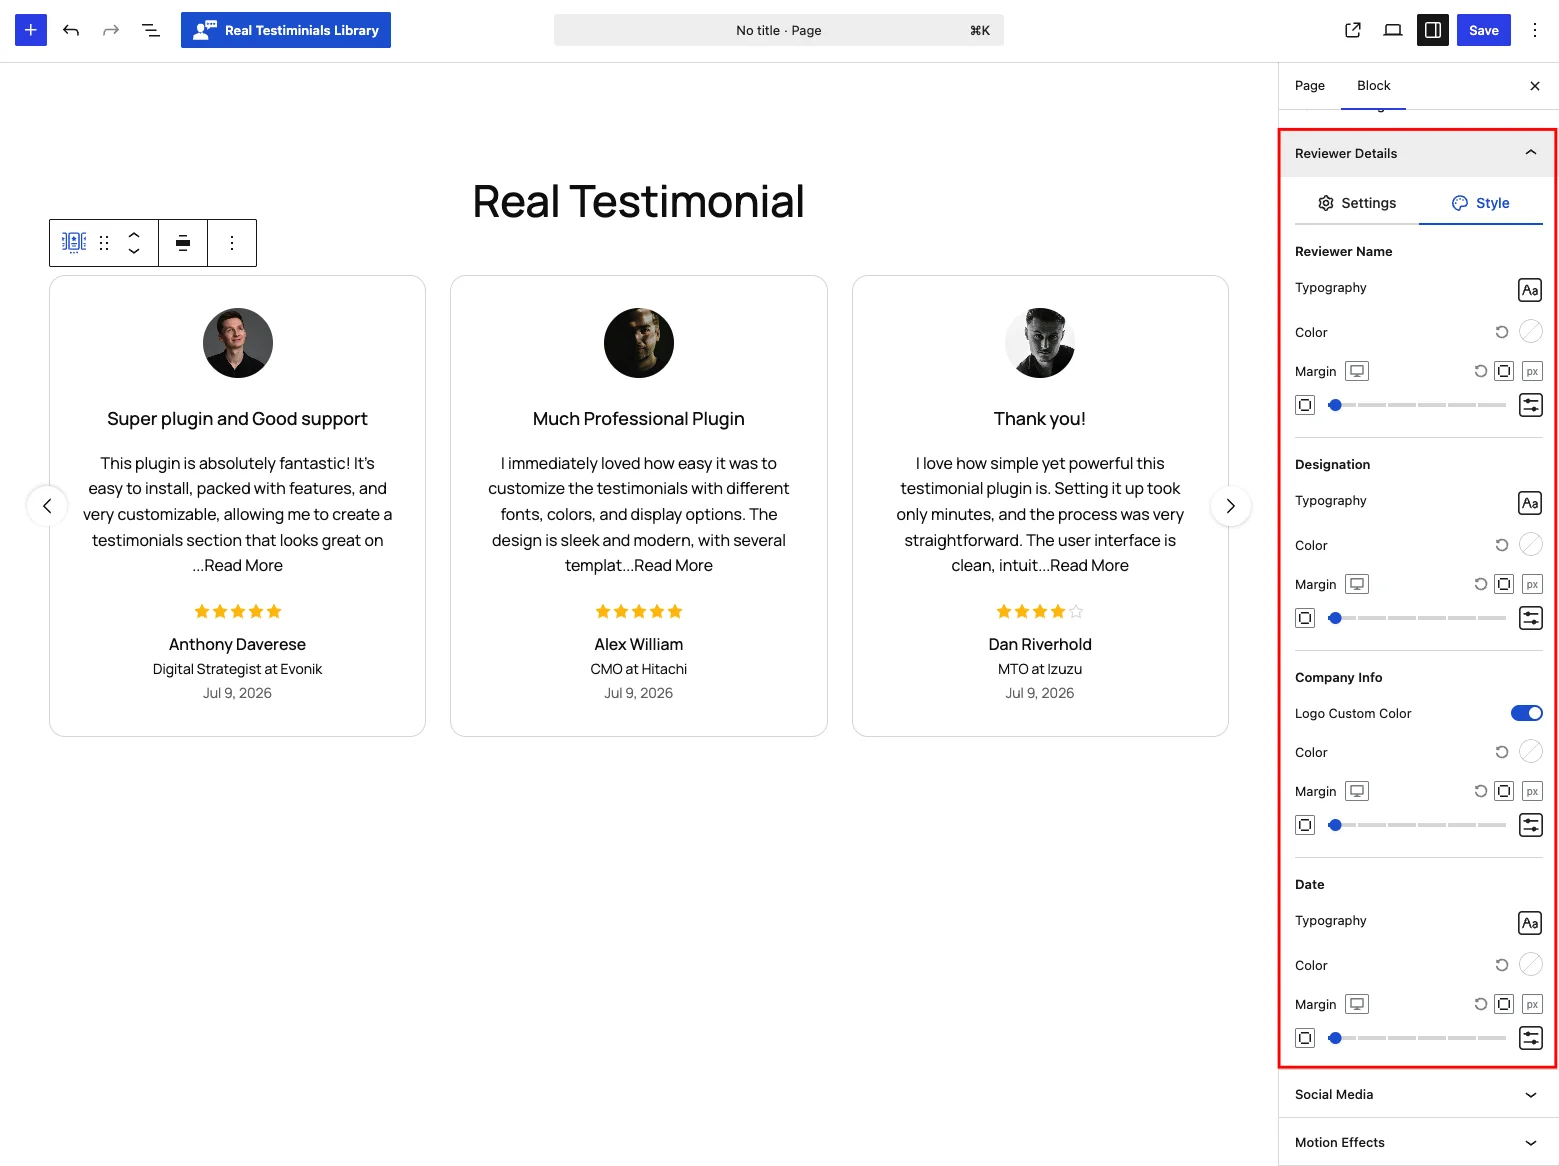The image size is (1559, 1166).
Task: Open Company Info margin custom size controls
Action: (x=1531, y=825)
